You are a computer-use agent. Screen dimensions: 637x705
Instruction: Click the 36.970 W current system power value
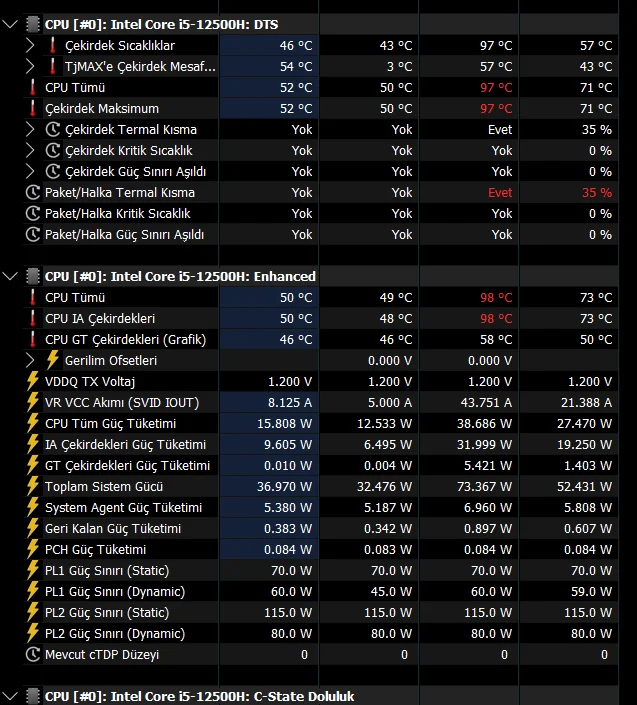(285, 486)
